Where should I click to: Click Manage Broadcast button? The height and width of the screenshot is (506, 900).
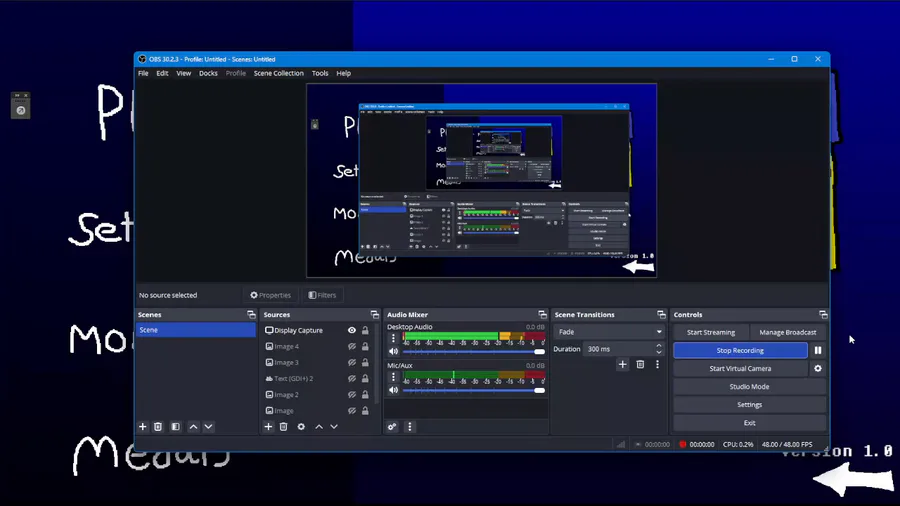(x=788, y=332)
